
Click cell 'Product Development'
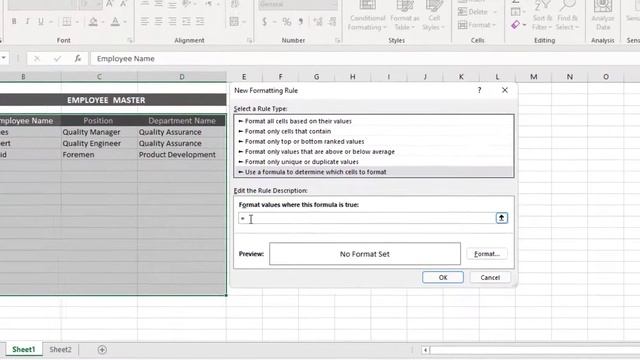(x=182, y=155)
